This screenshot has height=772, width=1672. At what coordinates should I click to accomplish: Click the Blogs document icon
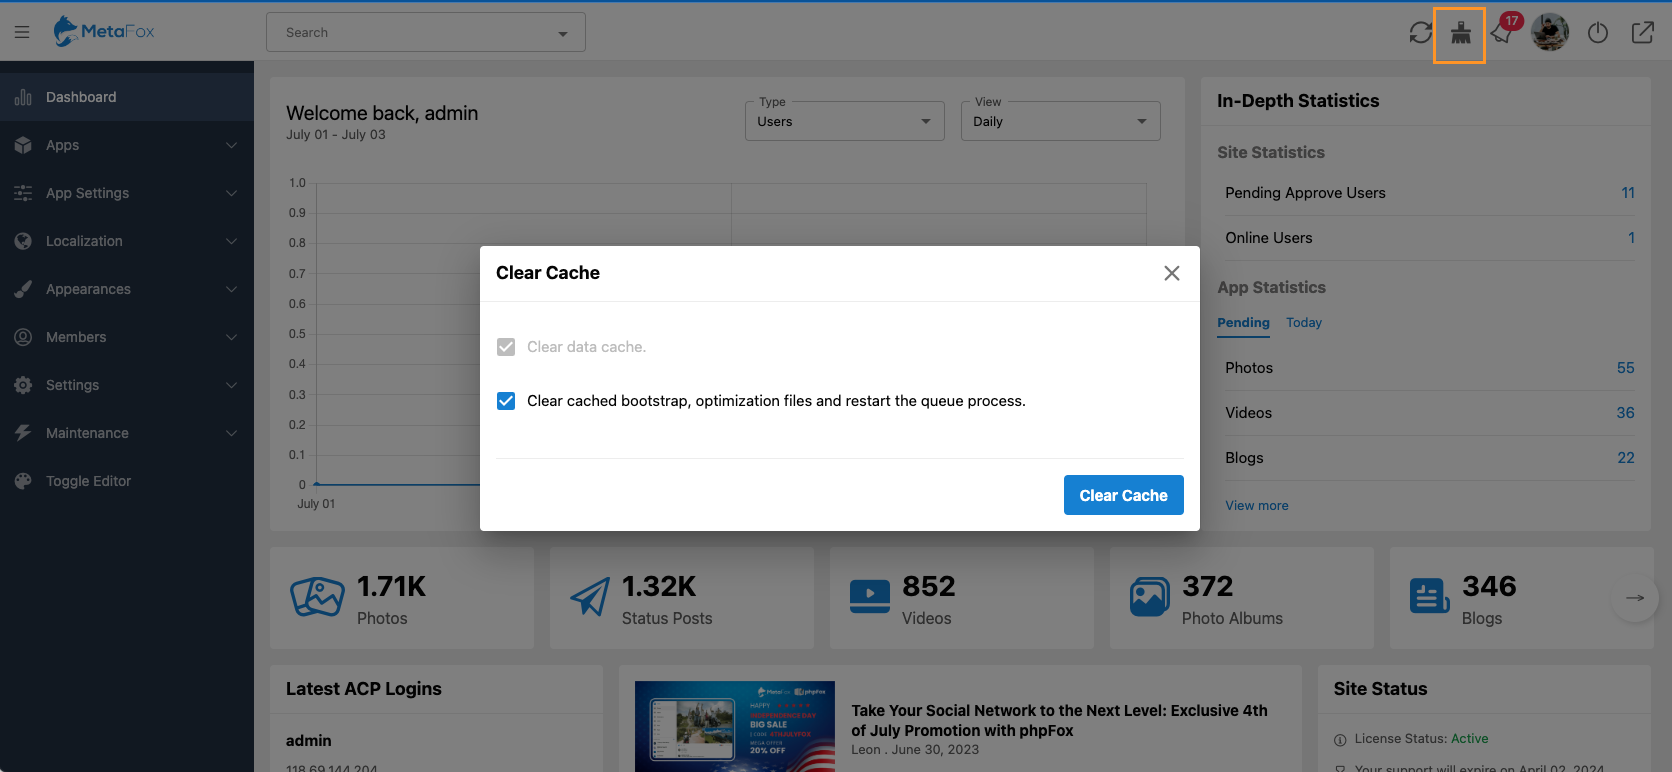click(1429, 596)
